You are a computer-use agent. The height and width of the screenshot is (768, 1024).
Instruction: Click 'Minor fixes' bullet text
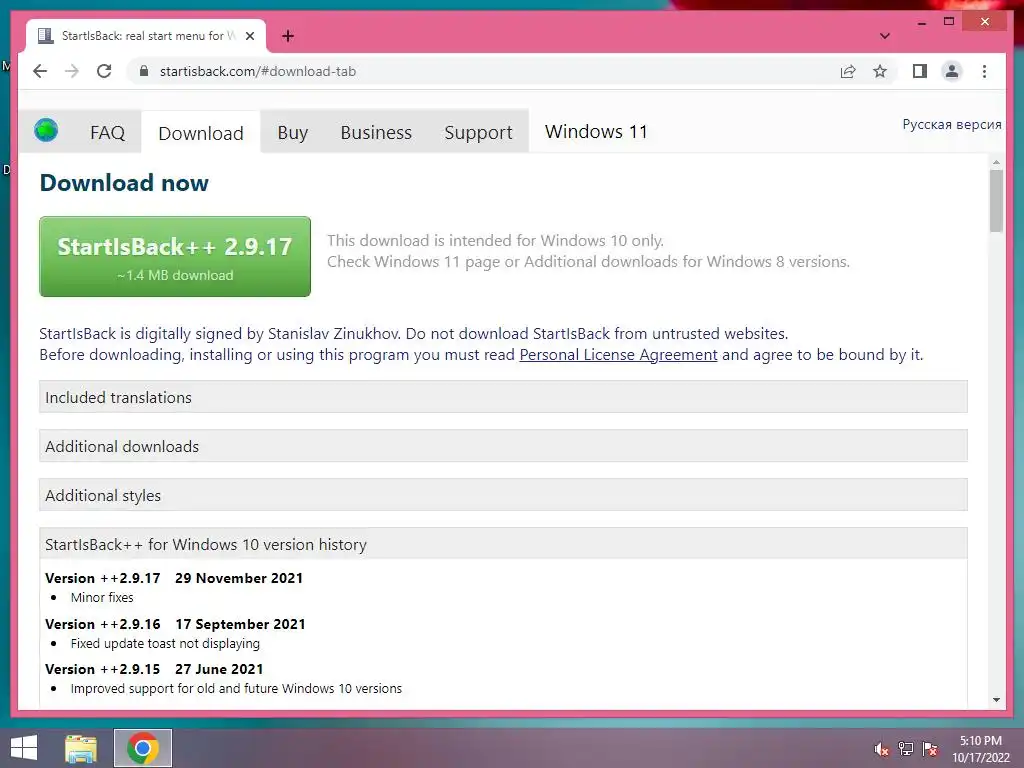click(102, 597)
